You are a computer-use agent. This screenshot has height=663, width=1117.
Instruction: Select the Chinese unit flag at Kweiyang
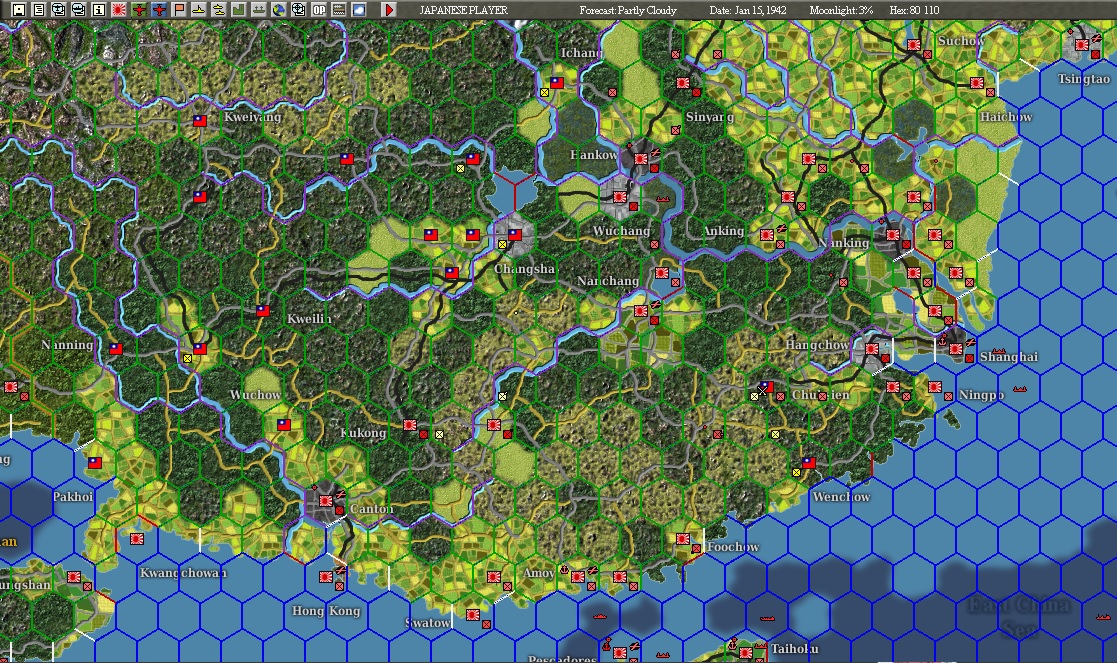pos(200,121)
